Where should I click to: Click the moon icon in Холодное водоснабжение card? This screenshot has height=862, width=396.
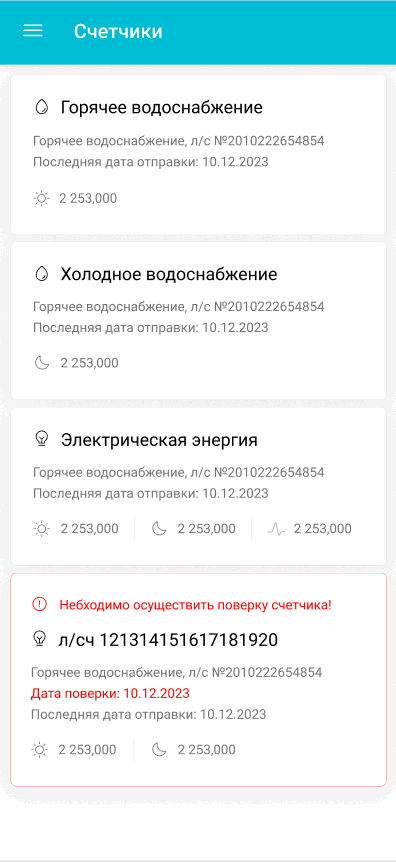42,363
